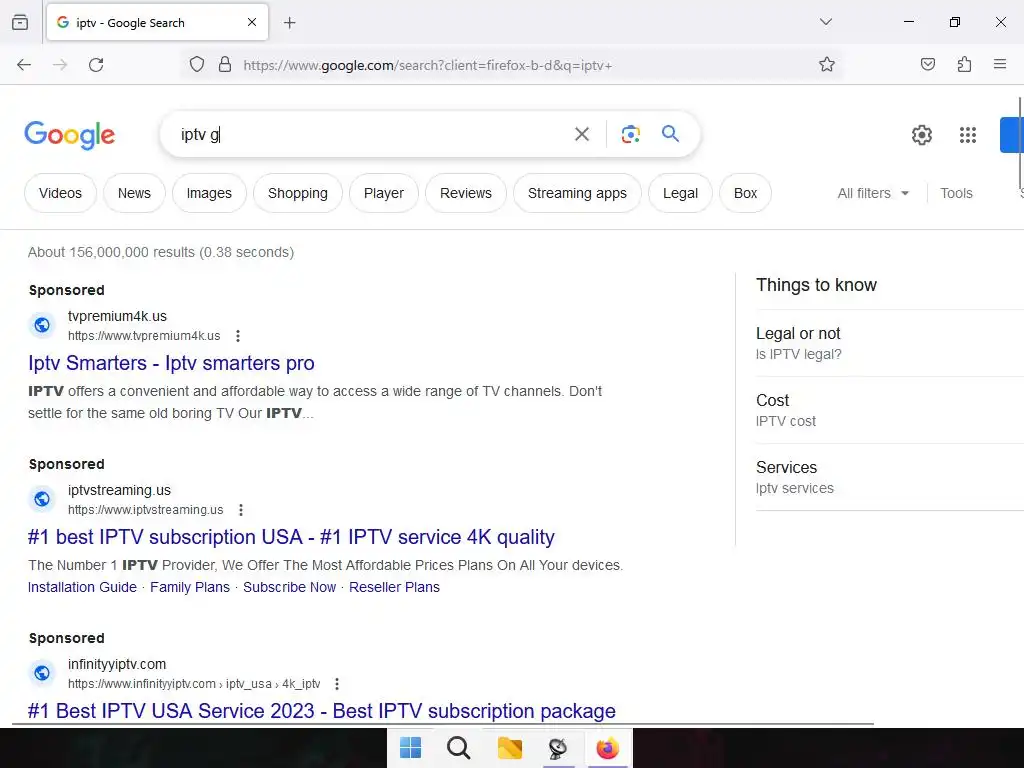1024x768 pixels.
Task: Click iptvstreaming.us globe favicon
Action: point(42,499)
